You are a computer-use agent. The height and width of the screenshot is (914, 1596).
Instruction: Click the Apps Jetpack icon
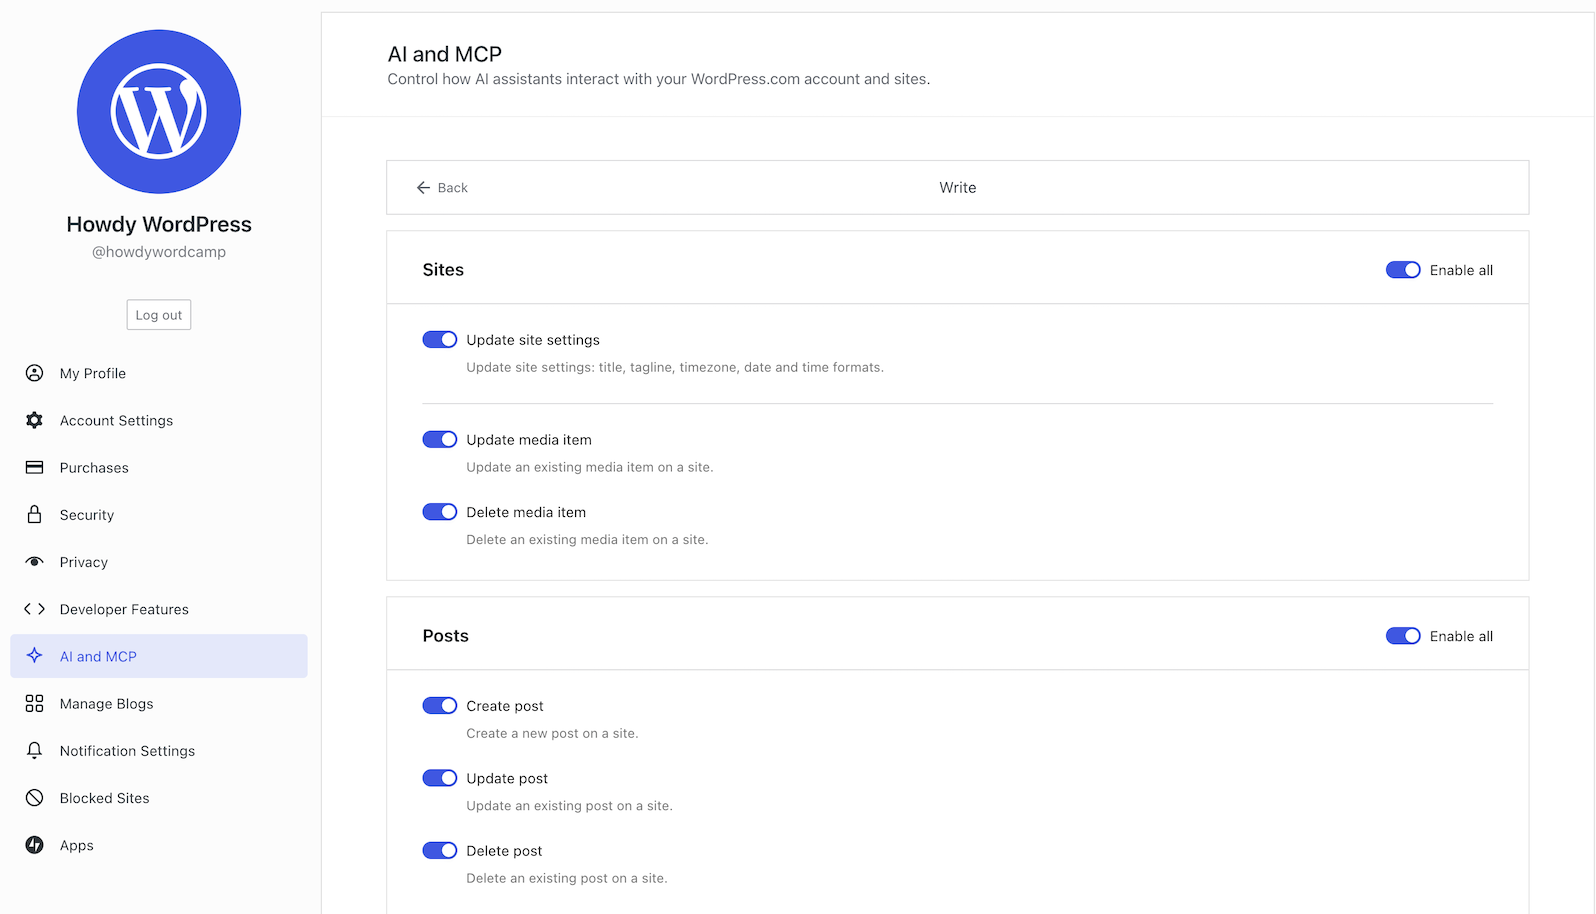tap(34, 844)
